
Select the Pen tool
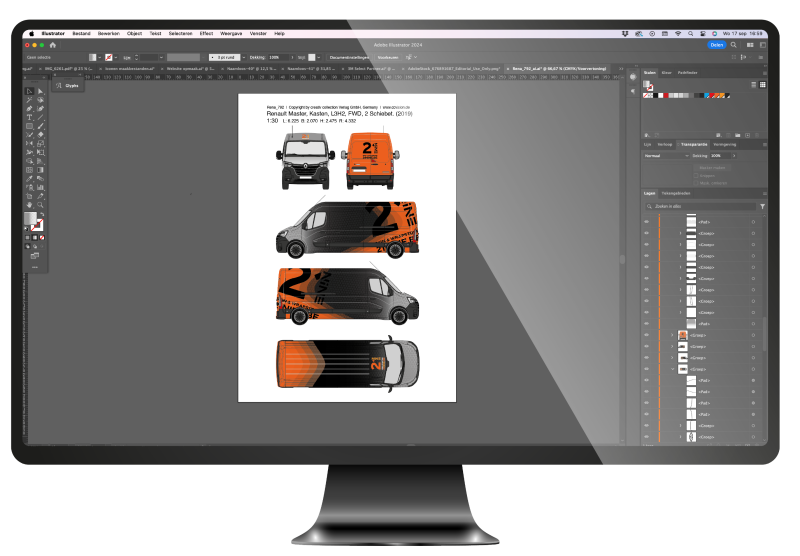[29, 109]
